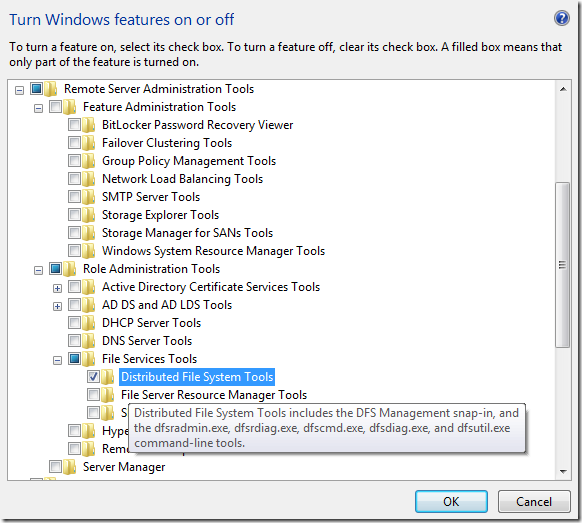Click the folder icon beside File Services Tools

(88, 359)
